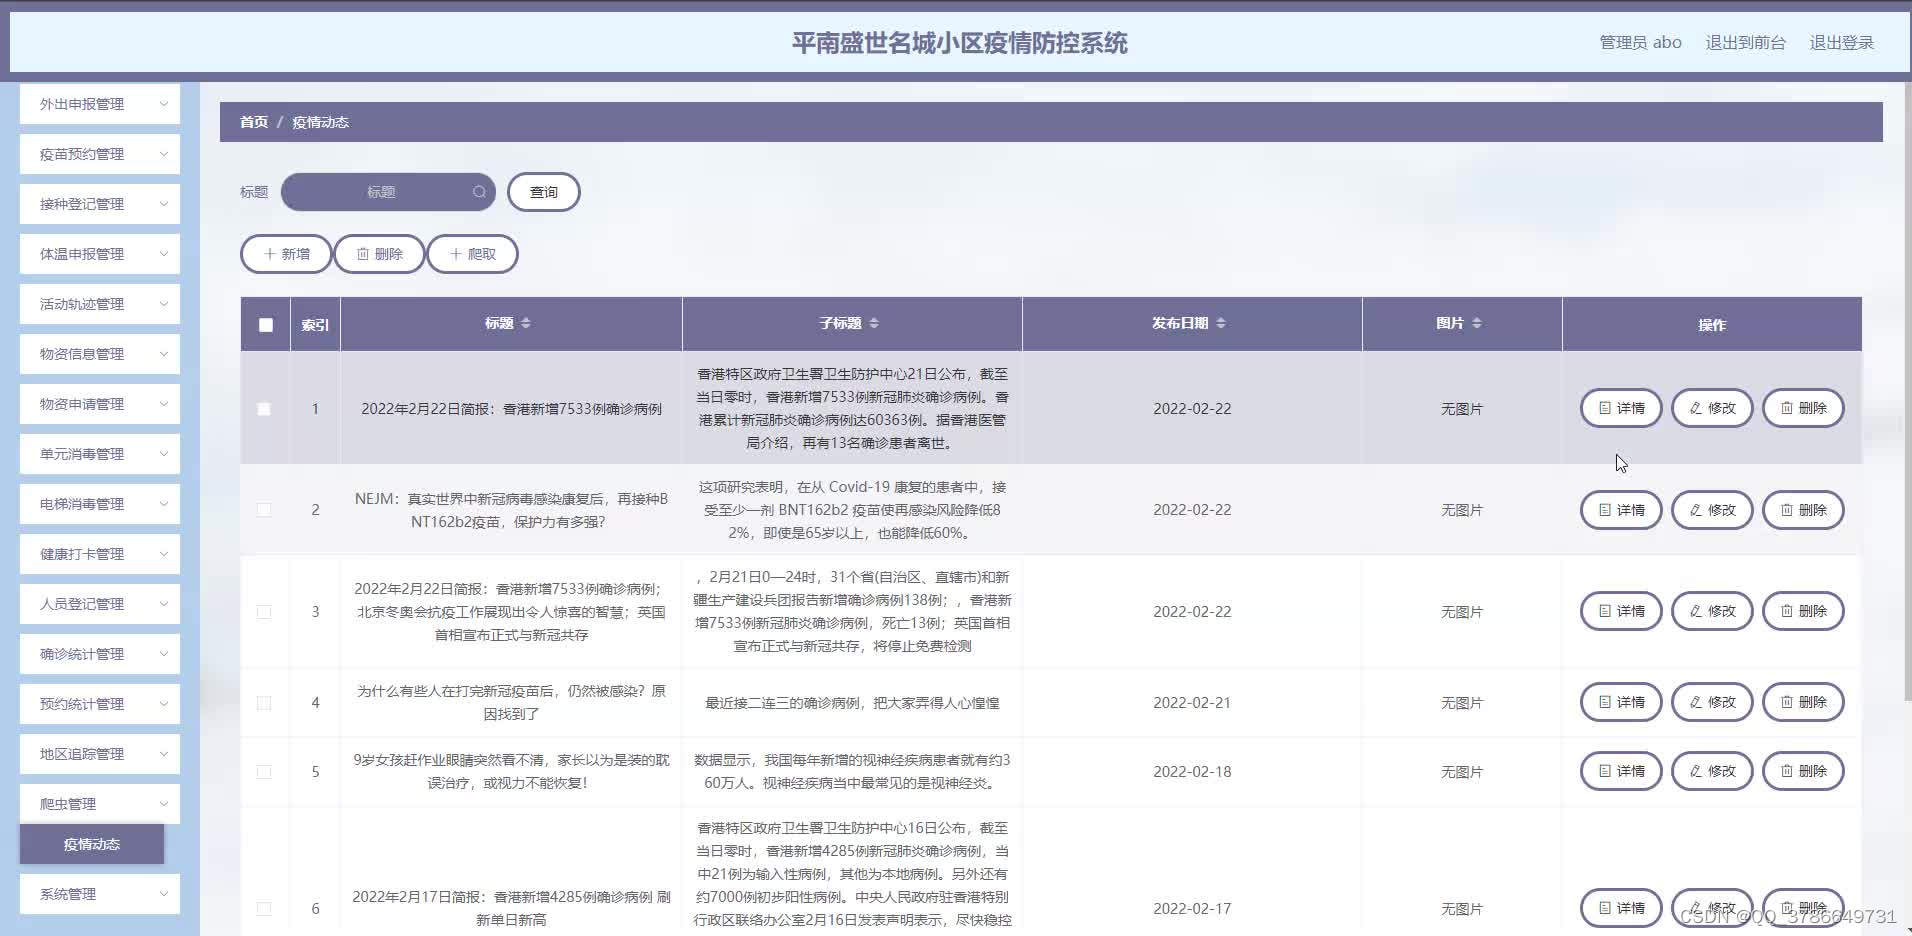The width and height of the screenshot is (1912, 936).
Task: Open 详情 for row 6
Action: click(1621, 908)
